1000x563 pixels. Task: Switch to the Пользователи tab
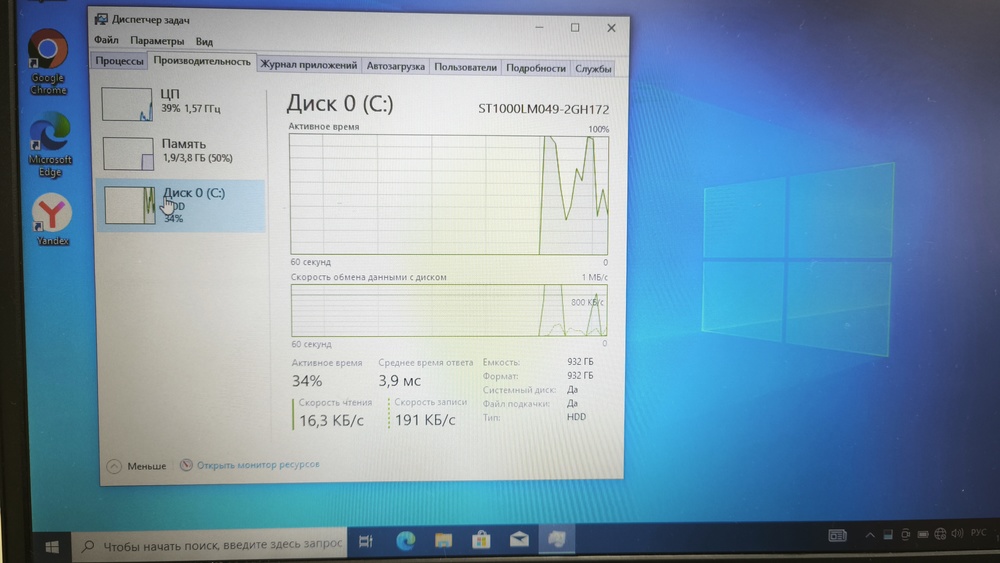pos(466,67)
